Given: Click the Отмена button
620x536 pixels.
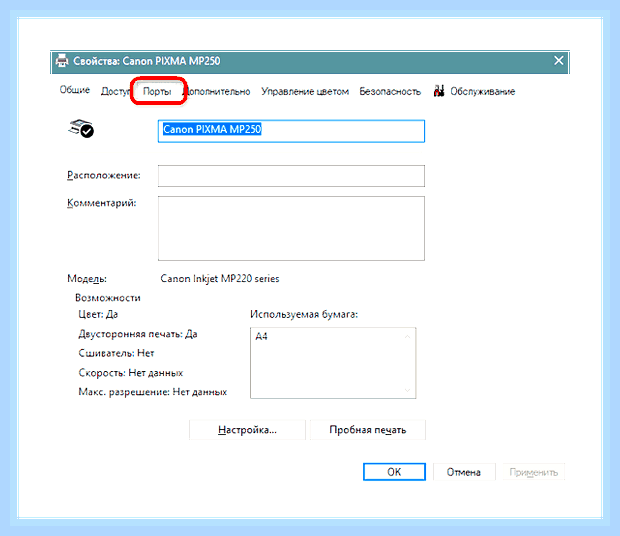Looking at the screenshot, I should pos(464,472).
